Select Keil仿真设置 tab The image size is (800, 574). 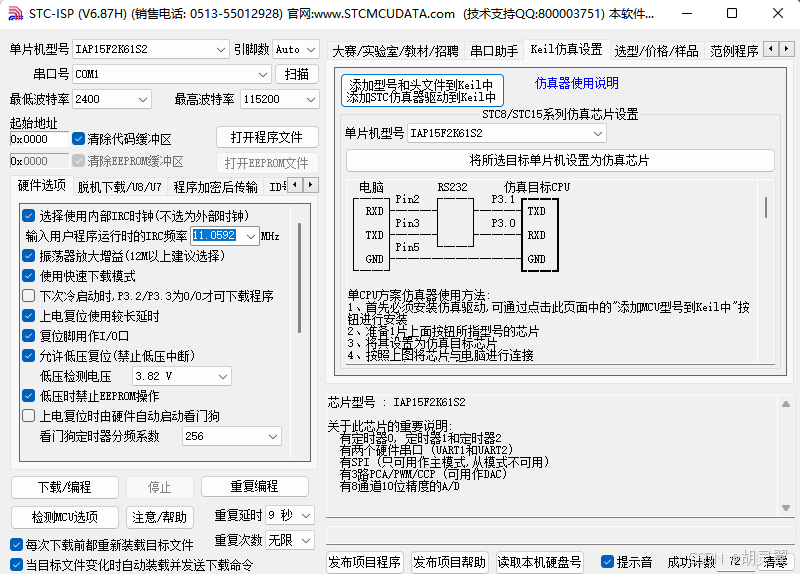tap(566, 49)
